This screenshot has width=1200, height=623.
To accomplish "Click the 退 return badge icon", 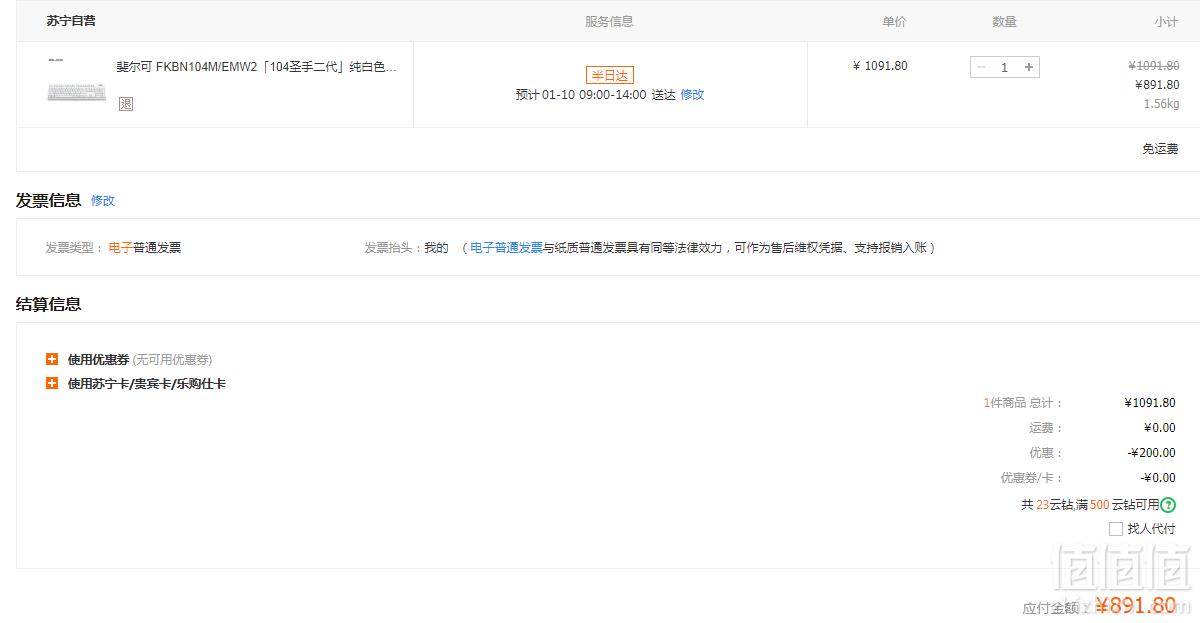I will tap(126, 103).
